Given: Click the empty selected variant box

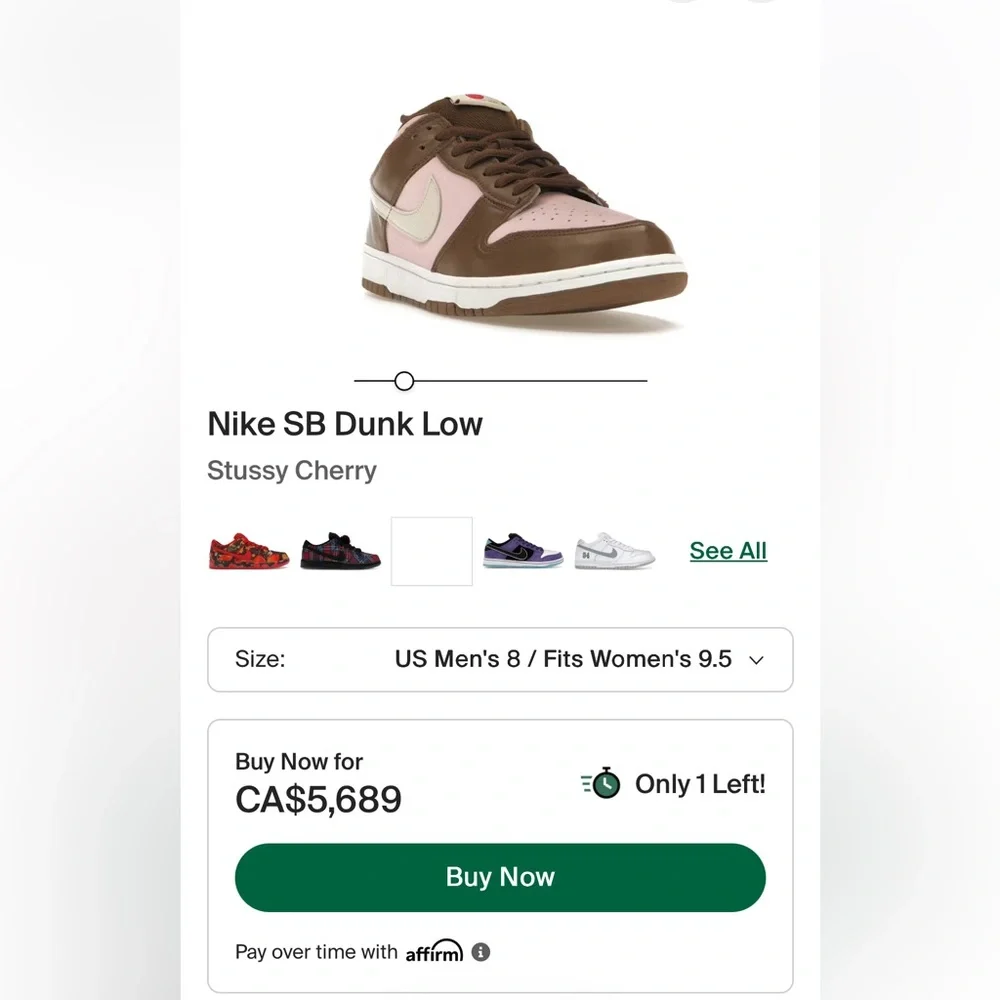Looking at the screenshot, I should [x=431, y=551].
